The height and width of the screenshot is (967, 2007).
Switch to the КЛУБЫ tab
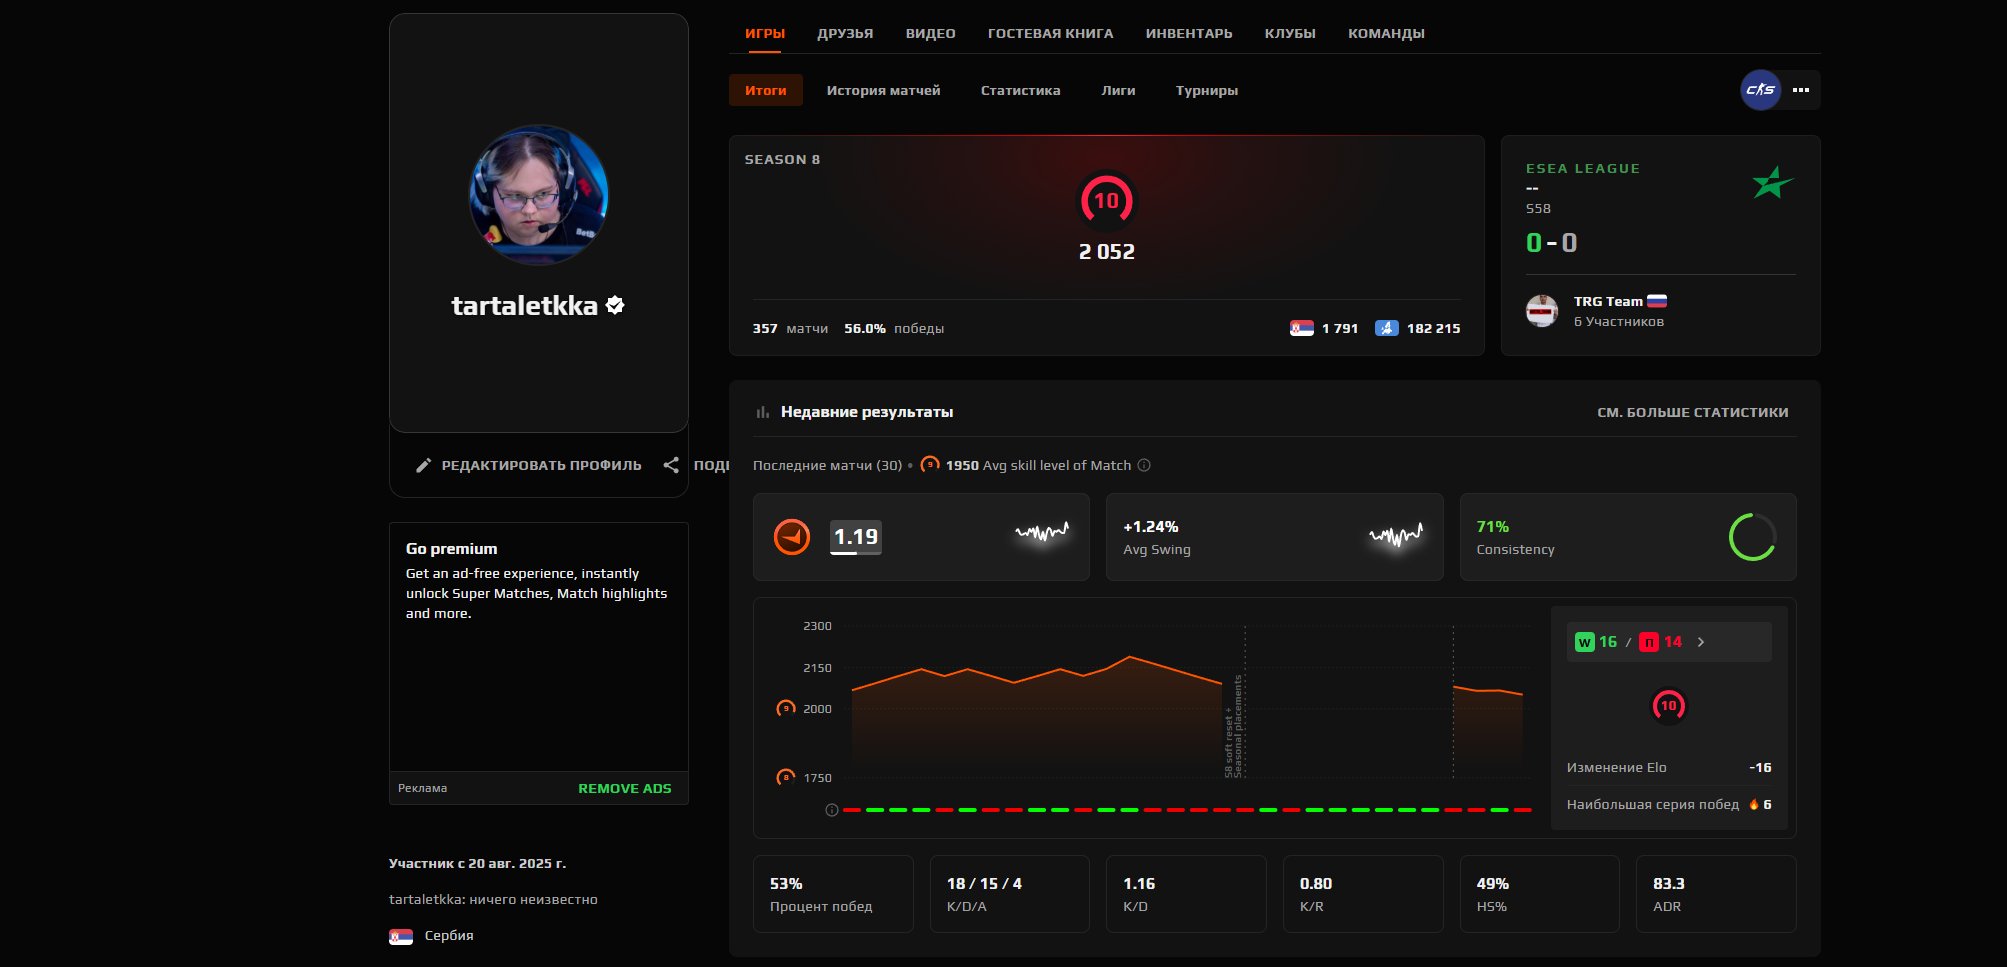pyautogui.click(x=1290, y=33)
